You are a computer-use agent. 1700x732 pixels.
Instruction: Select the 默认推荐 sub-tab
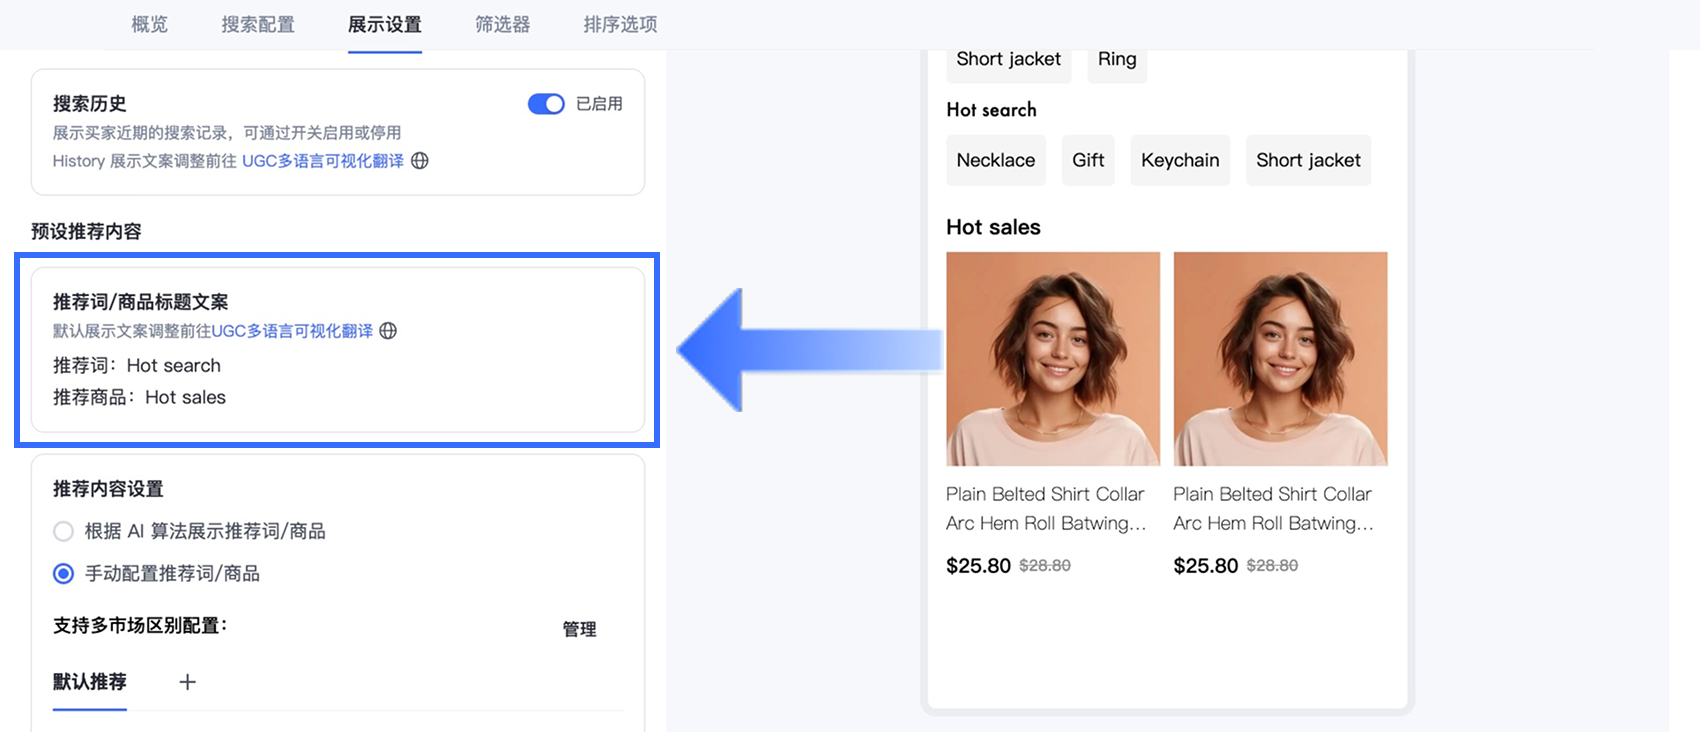[90, 682]
